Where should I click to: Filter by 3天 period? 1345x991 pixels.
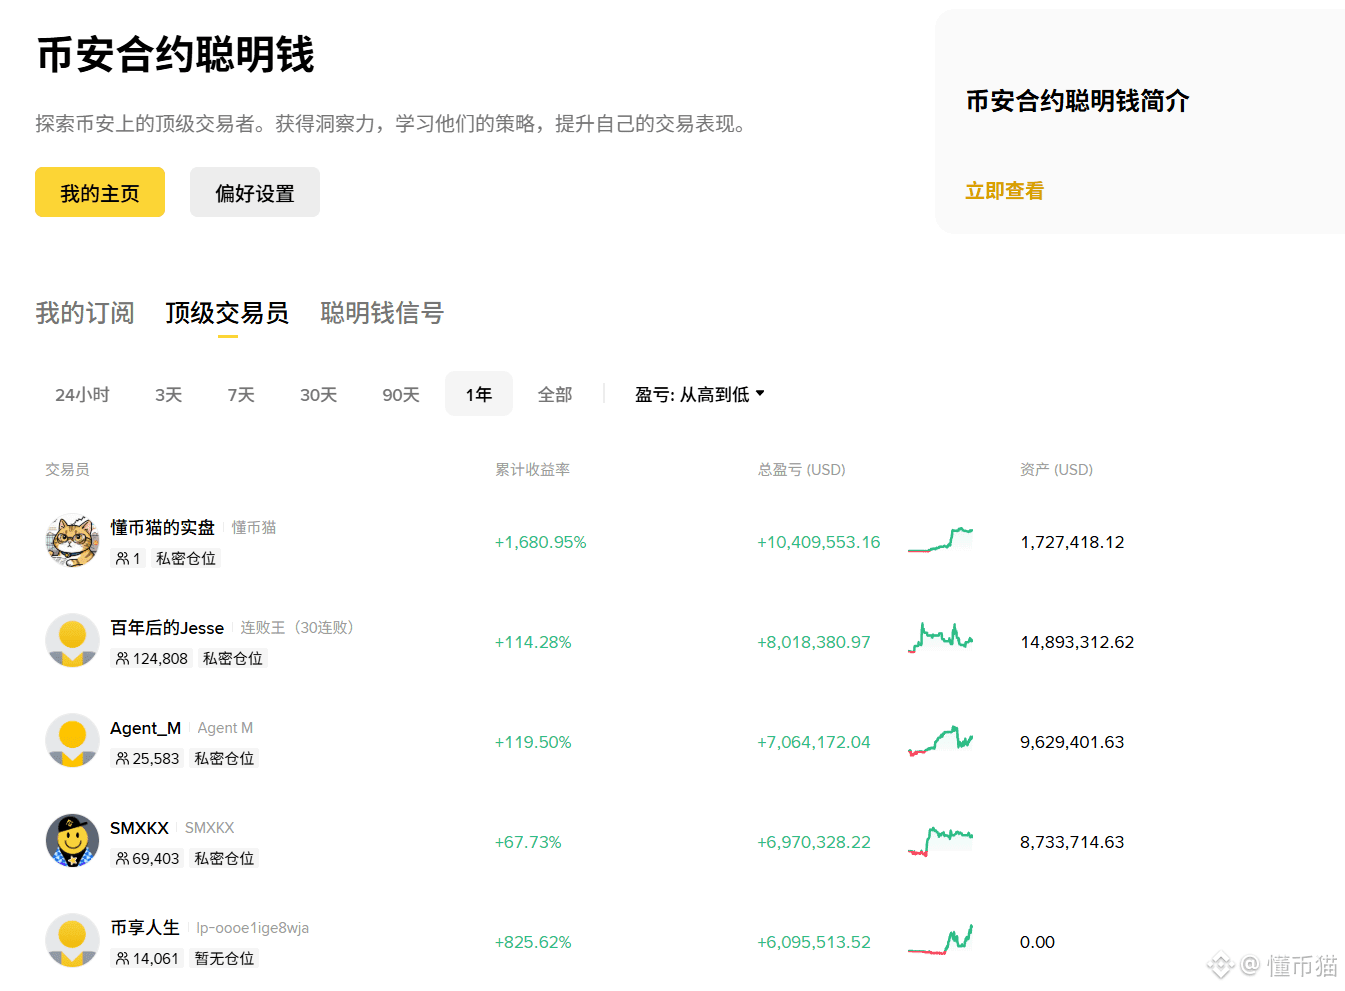(x=169, y=395)
